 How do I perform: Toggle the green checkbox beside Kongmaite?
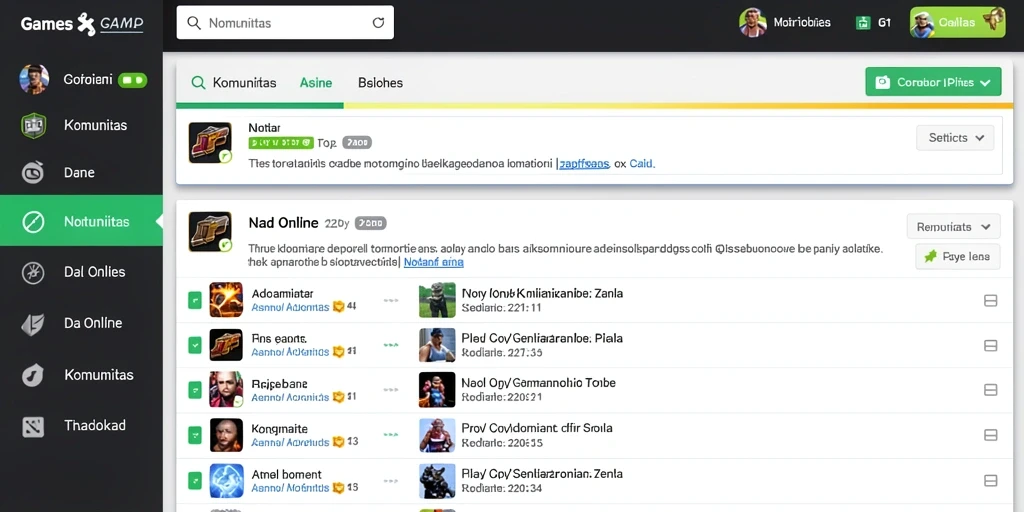pyautogui.click(x=195, y=435)
